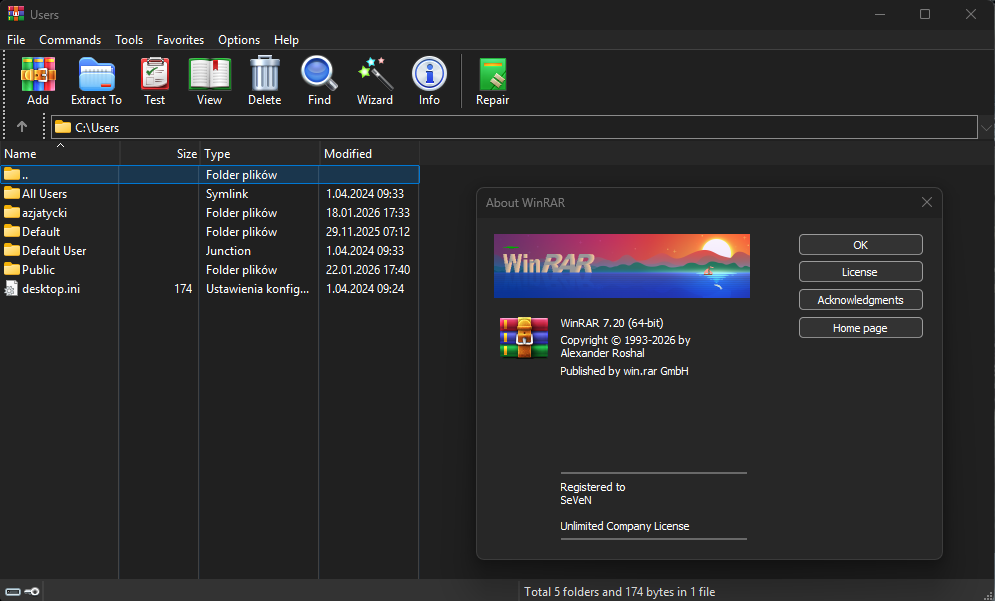Screen dimensions: 995x601
Task: Click the status bar total folders text
Action: pos(619,591)
